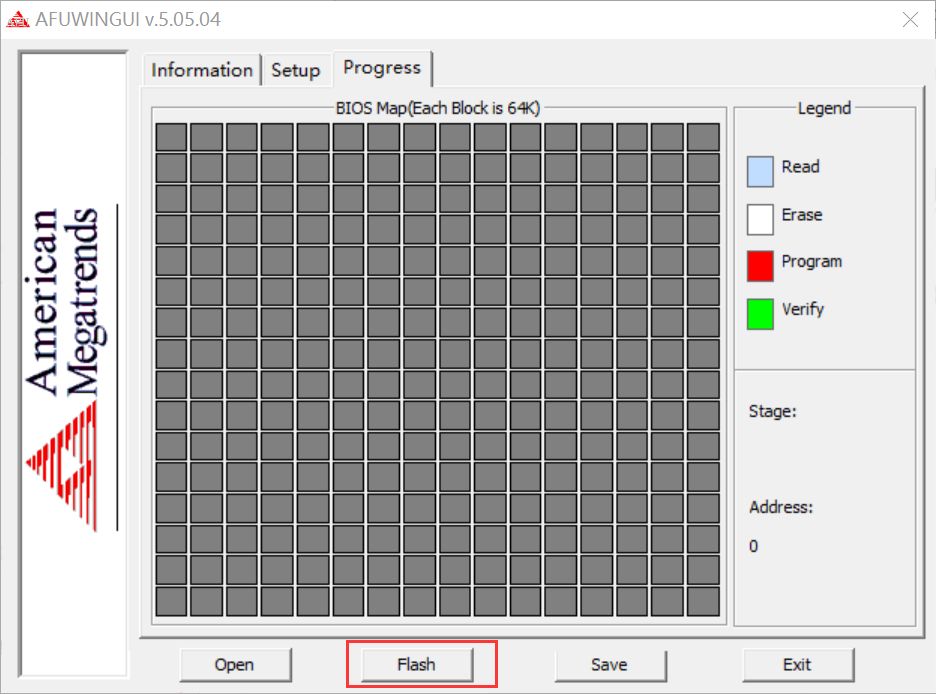Click the Save button
The width and height of the screenshot is (936, 694).
[609, 664]
